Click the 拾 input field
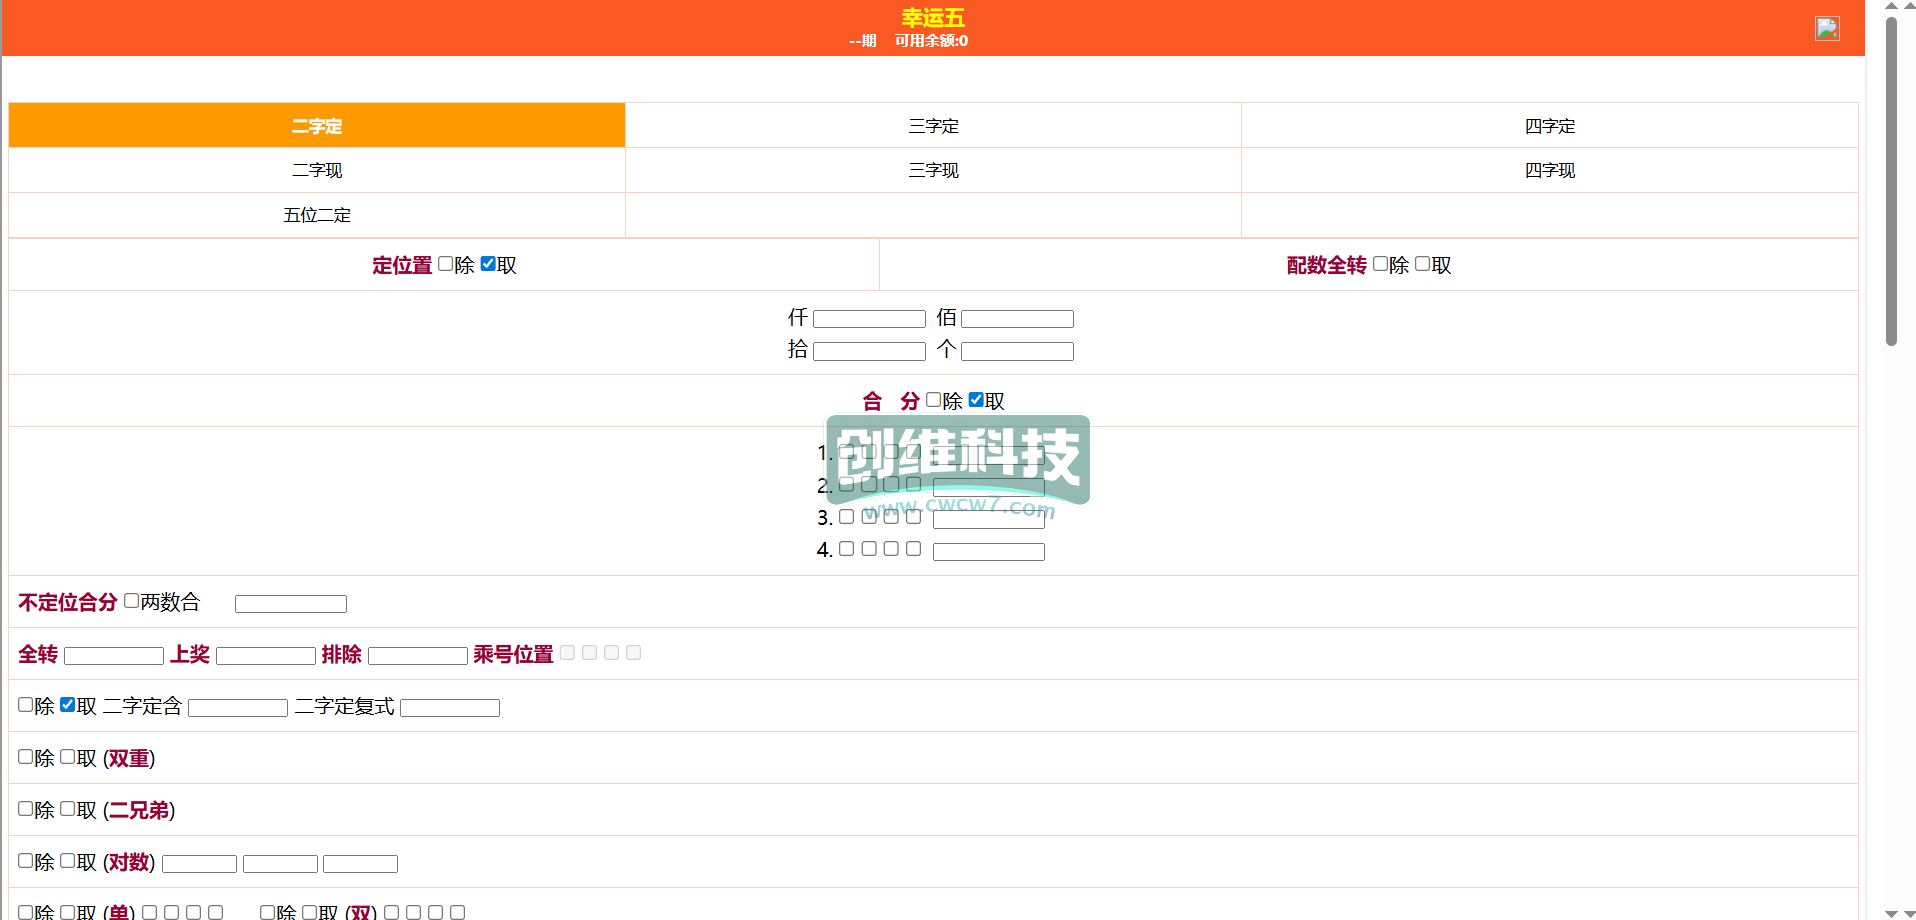The image size is (1916, 920). point(869,351)
